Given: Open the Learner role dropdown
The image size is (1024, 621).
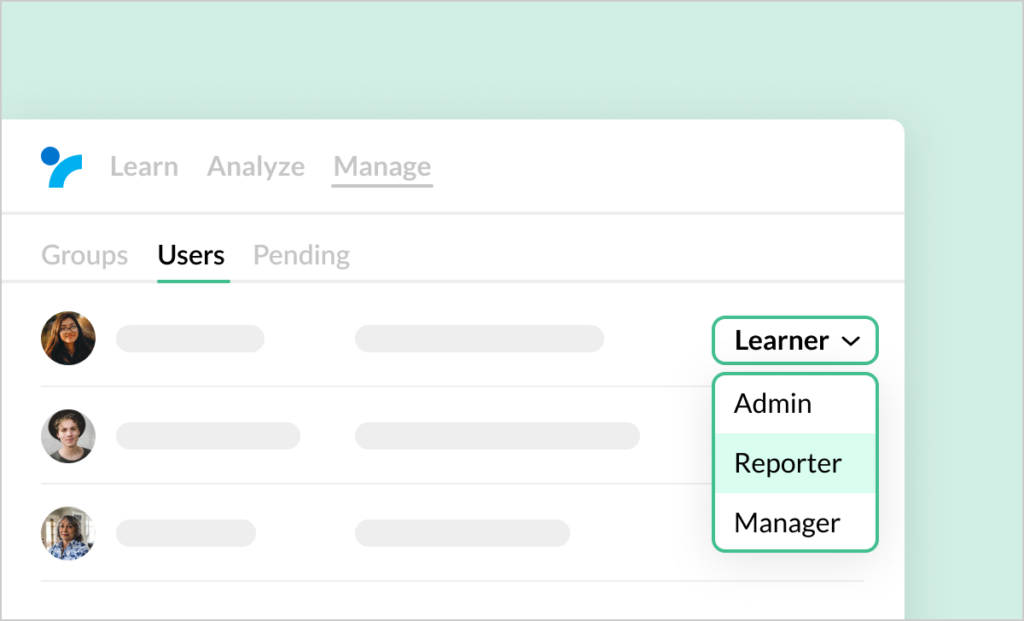Looking at the screenshot, I should [794, 340].
